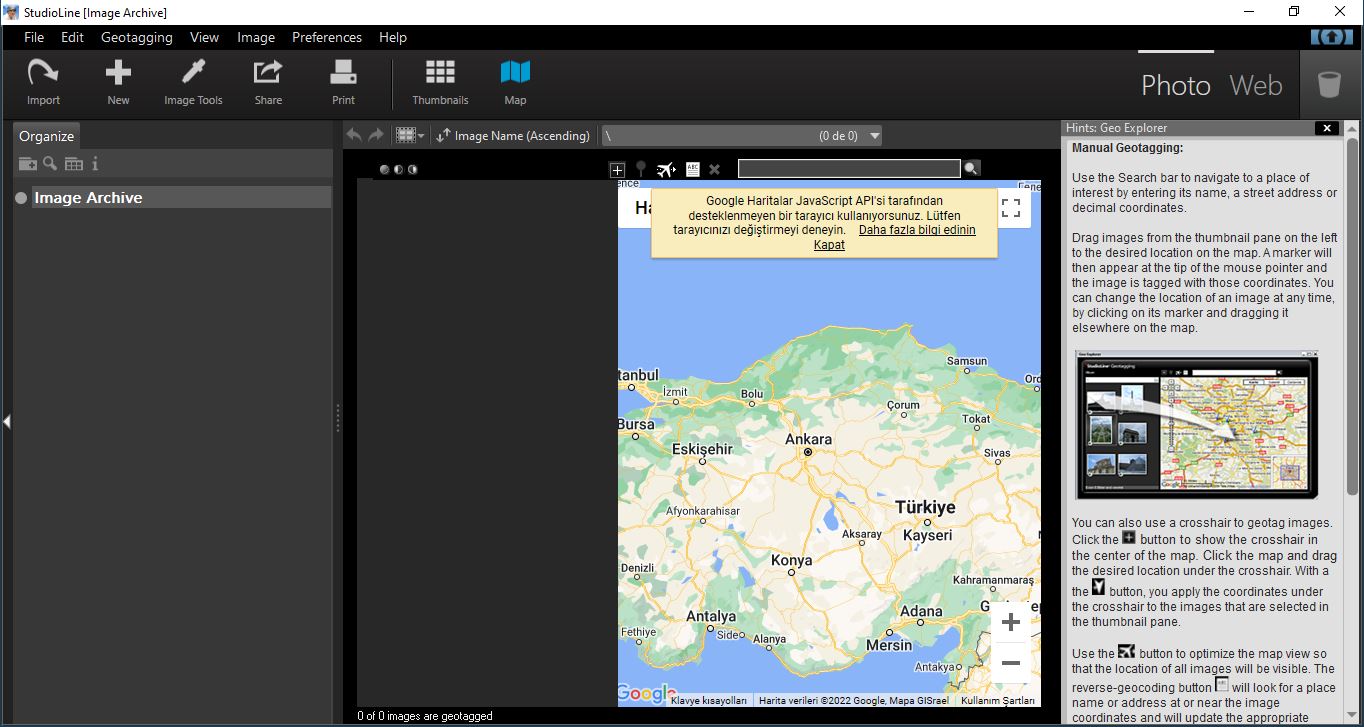
Task: Remove geotag with the X button
Action: tap(715, 170)
